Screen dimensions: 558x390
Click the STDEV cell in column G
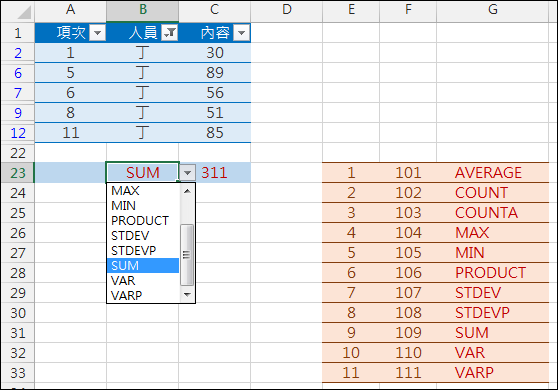tap(493, 292)
